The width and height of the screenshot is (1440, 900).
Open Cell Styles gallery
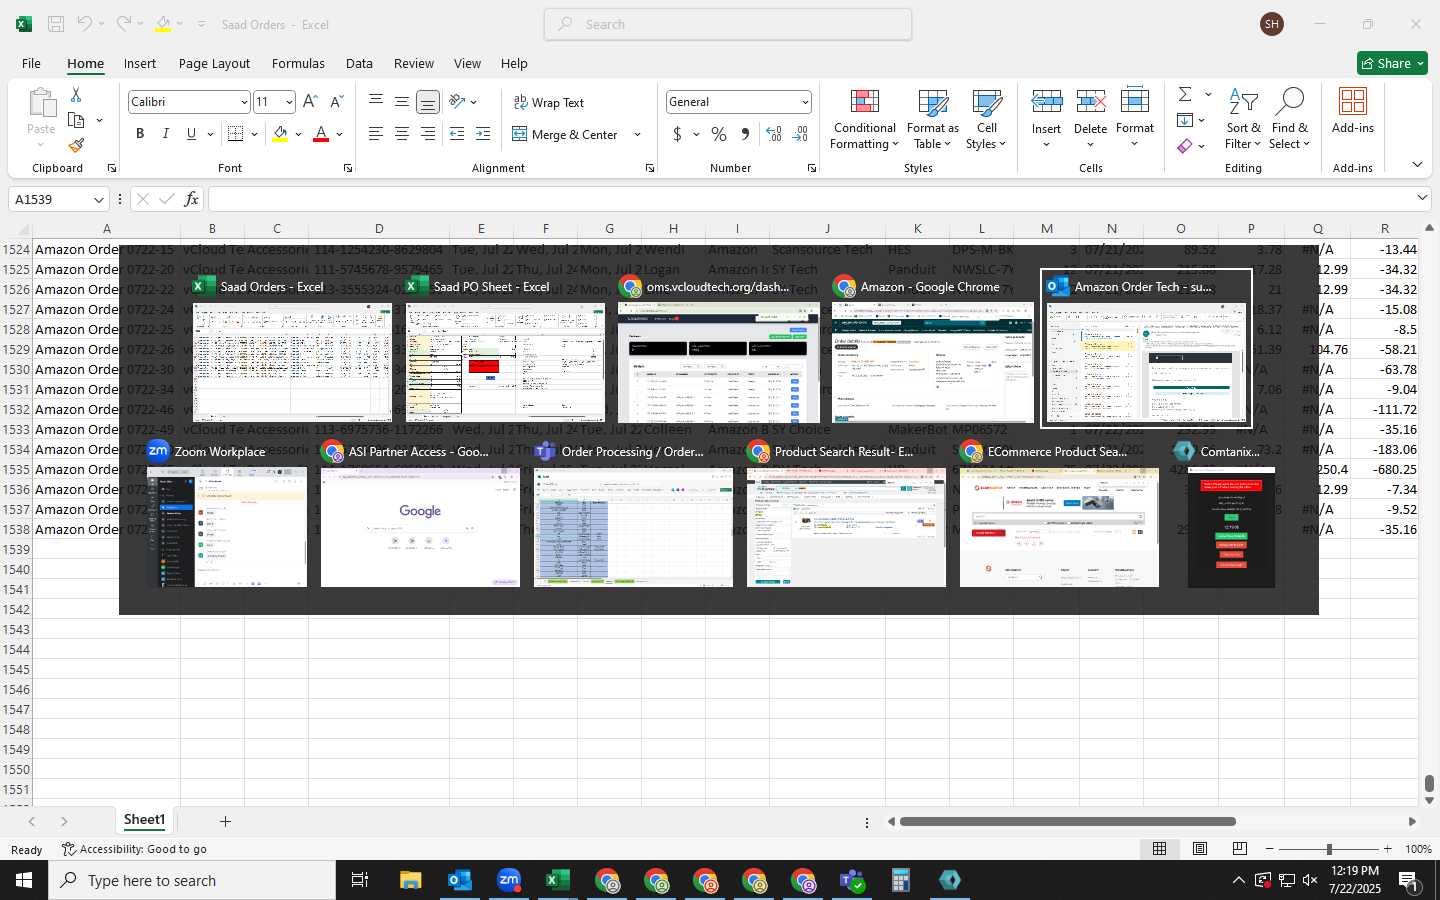tap(986, 119)
